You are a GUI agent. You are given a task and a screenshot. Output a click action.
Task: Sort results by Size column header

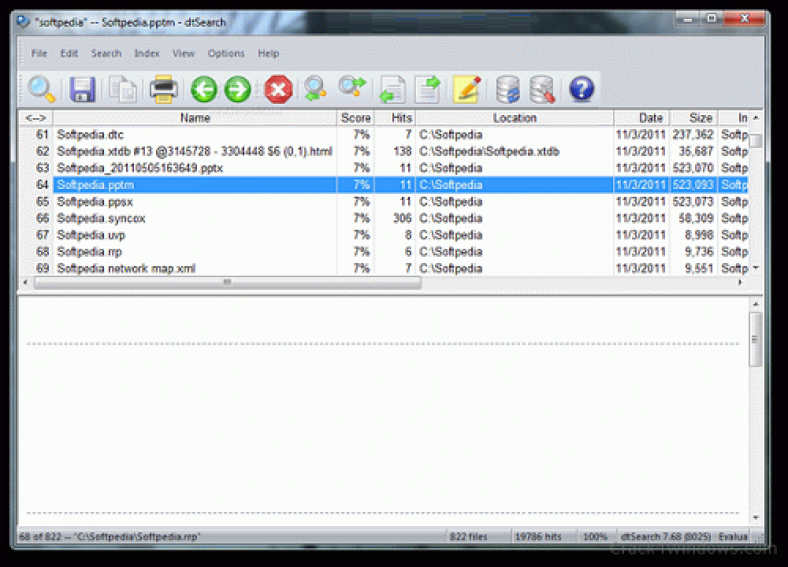pyautogui.click(x=694, y=118)
